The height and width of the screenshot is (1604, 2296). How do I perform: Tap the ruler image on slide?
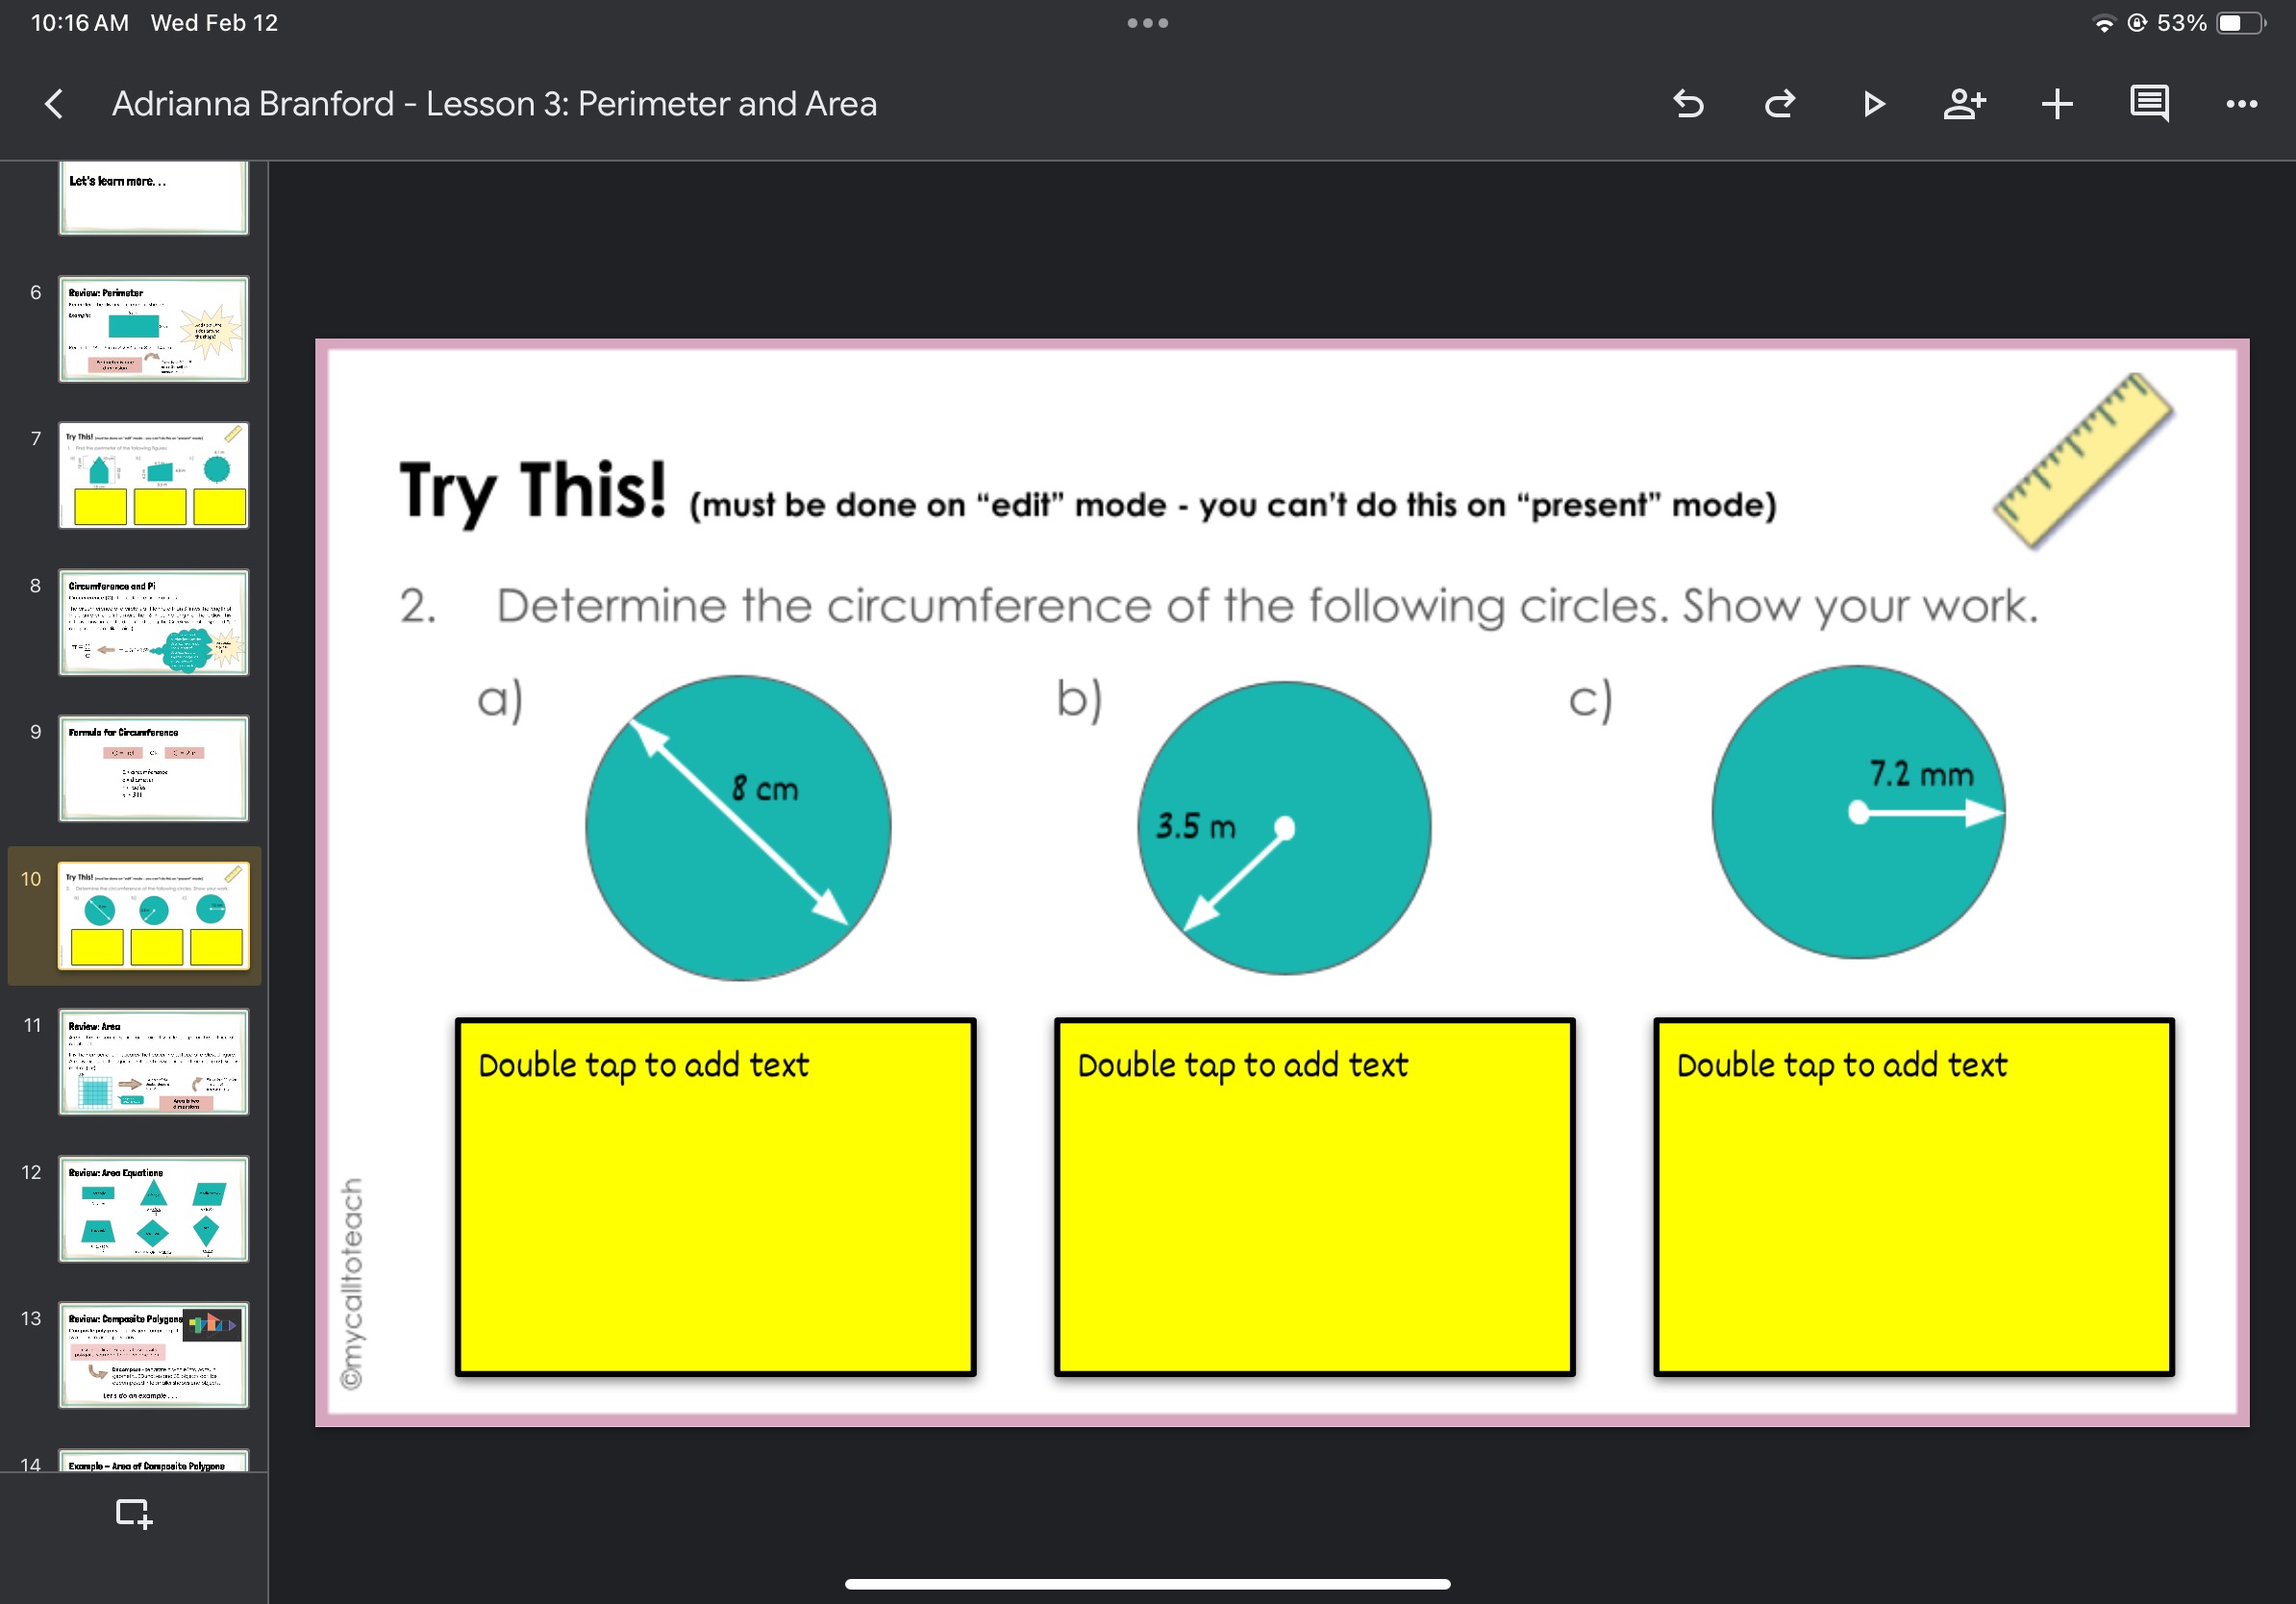click(2084, 461)
